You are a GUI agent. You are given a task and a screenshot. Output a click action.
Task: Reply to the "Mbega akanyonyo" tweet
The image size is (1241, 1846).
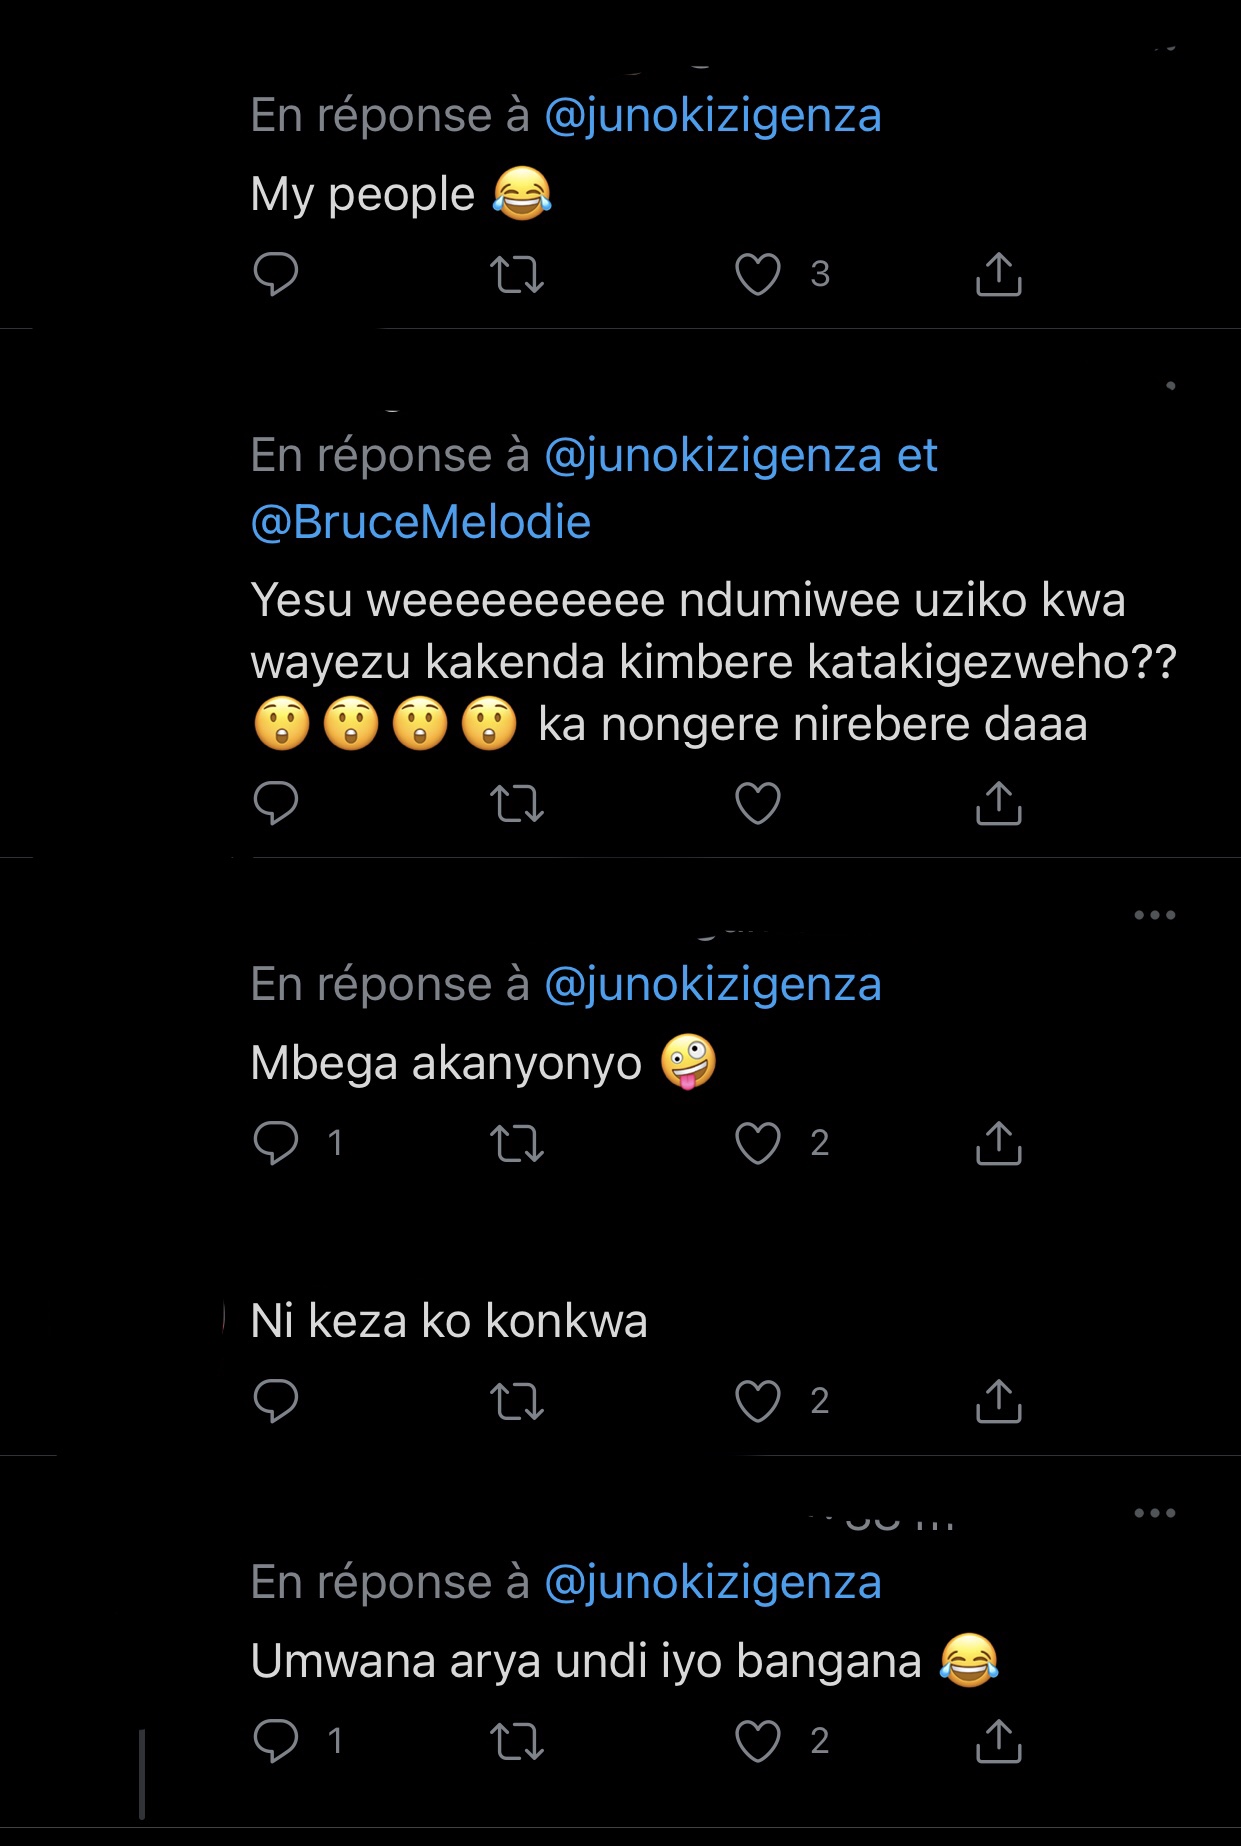[276, 1143]
